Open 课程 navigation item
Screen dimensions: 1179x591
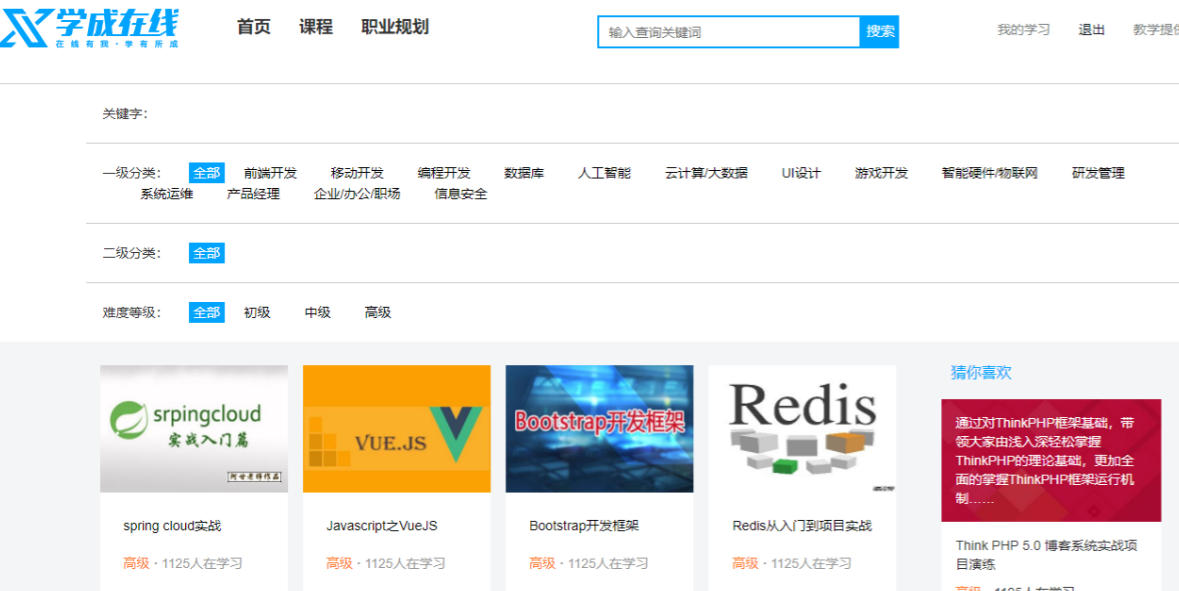point(316,27)
